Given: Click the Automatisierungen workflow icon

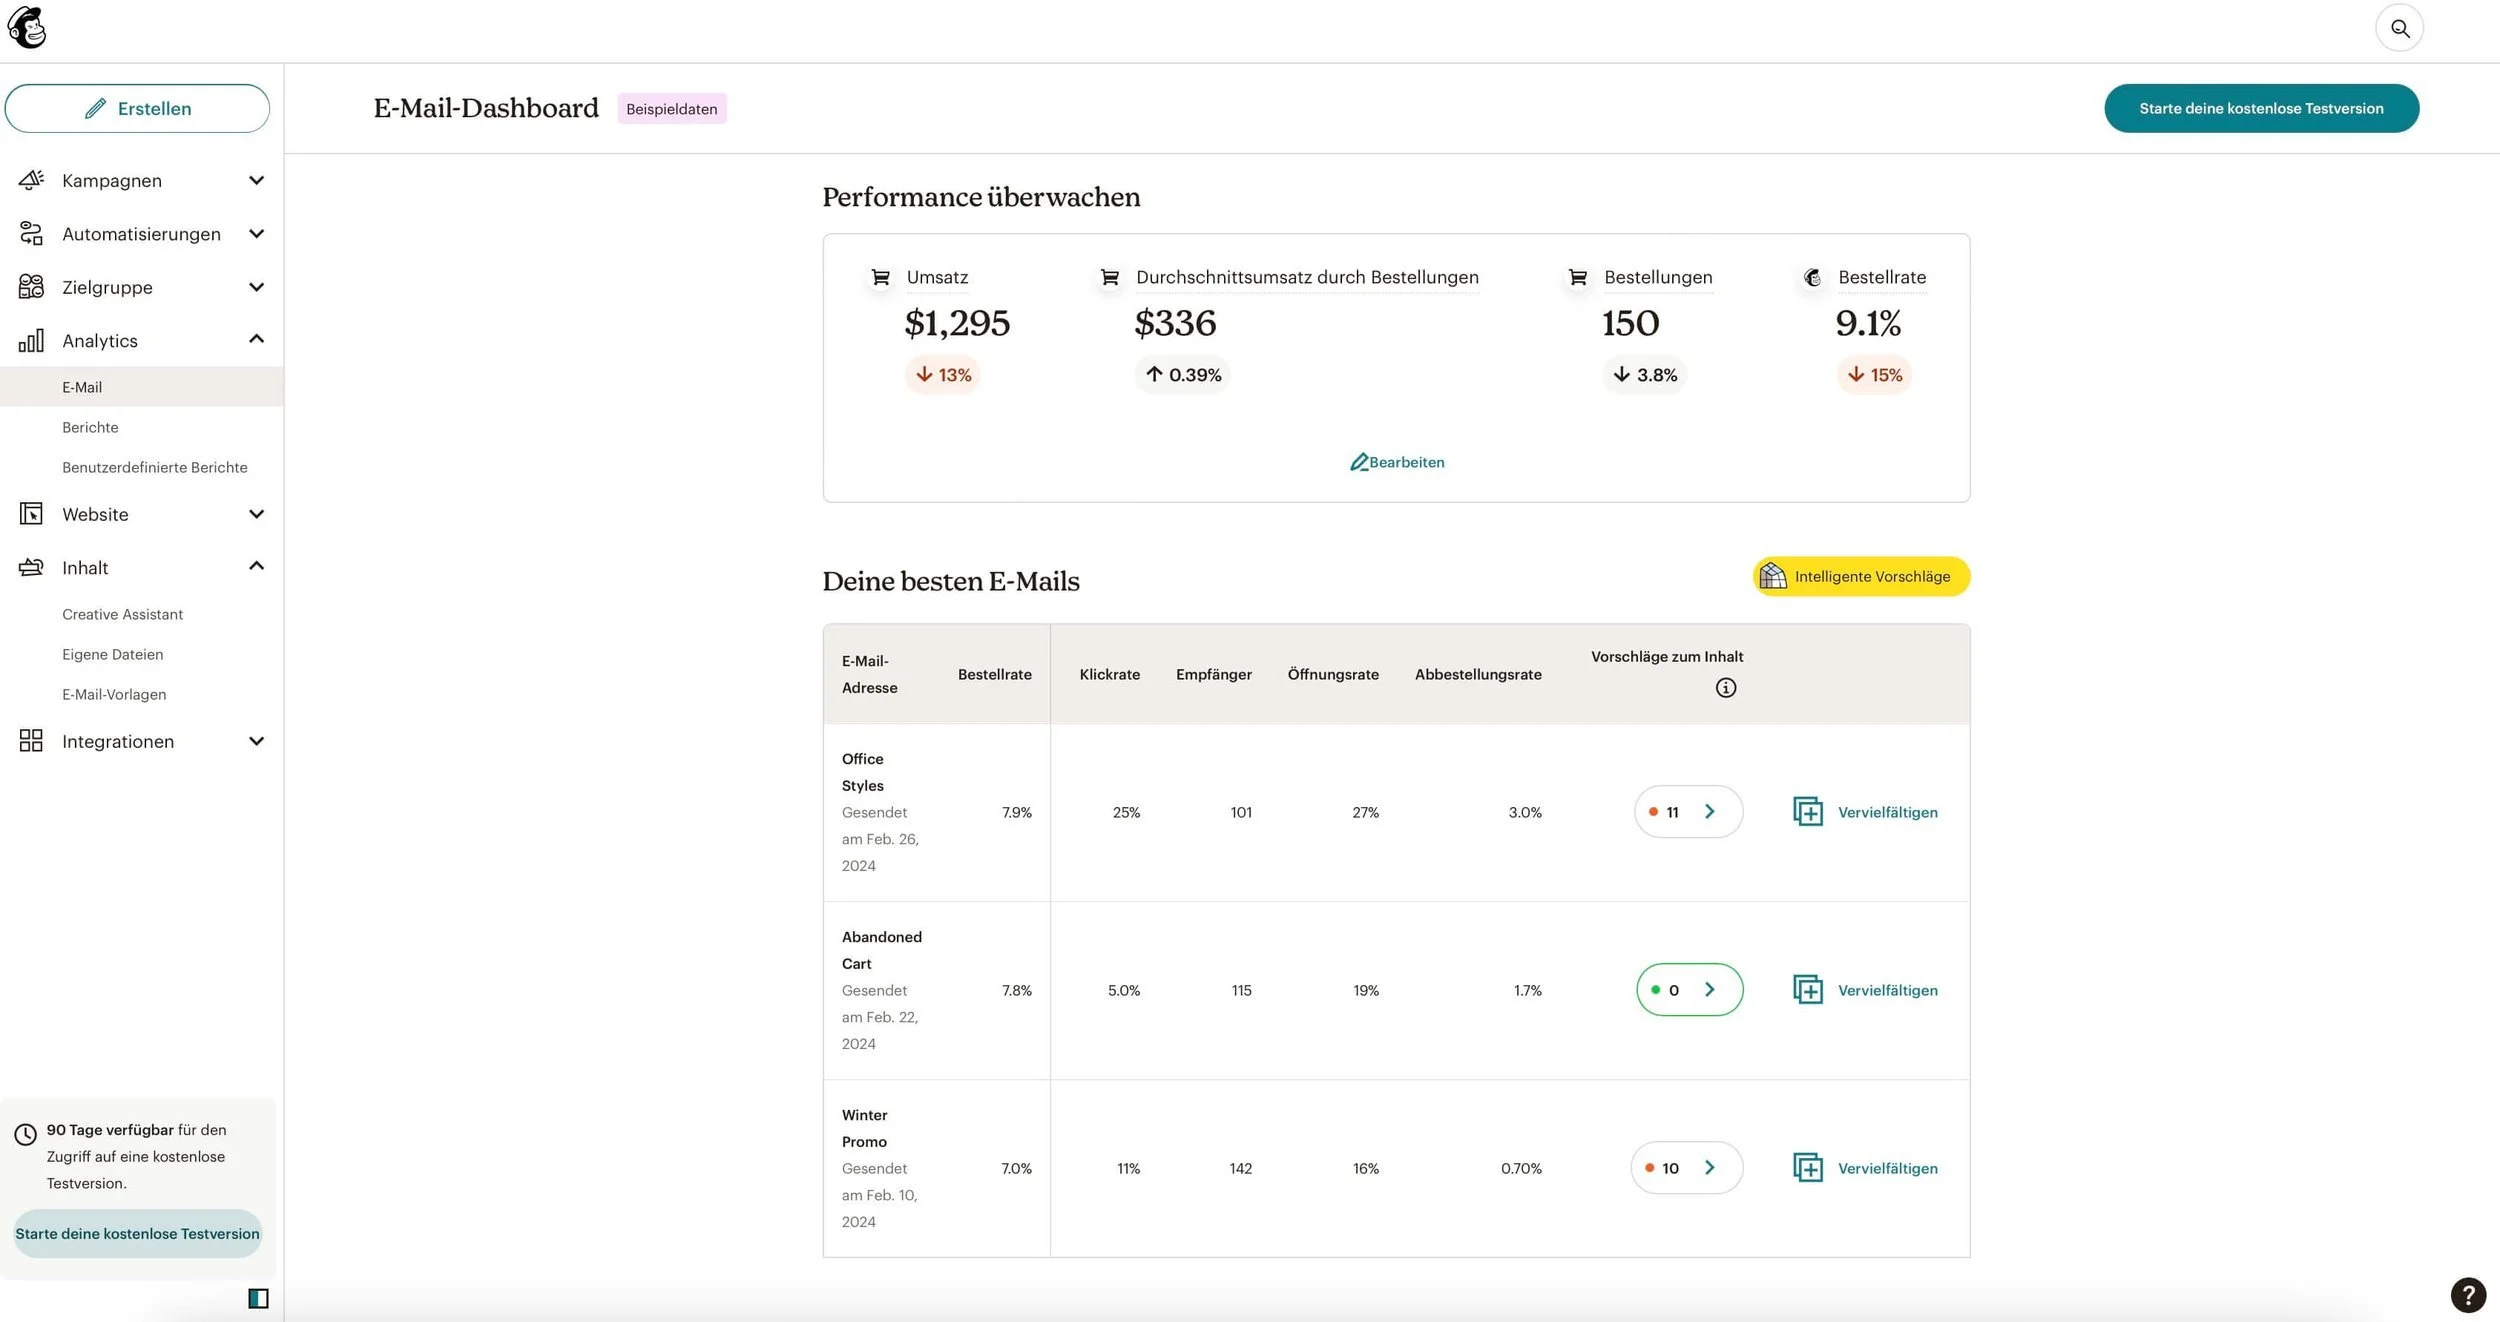Looking at the screenshot, I should click(31, 233).
